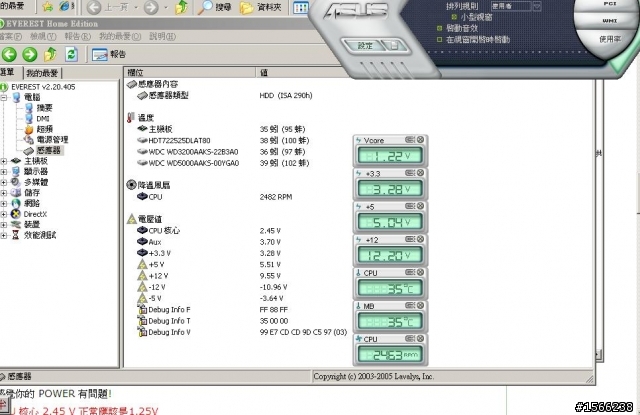Click ASUS 設定 settings button
Viewport: 640px width, 415px height.
(x=364, y=46)
